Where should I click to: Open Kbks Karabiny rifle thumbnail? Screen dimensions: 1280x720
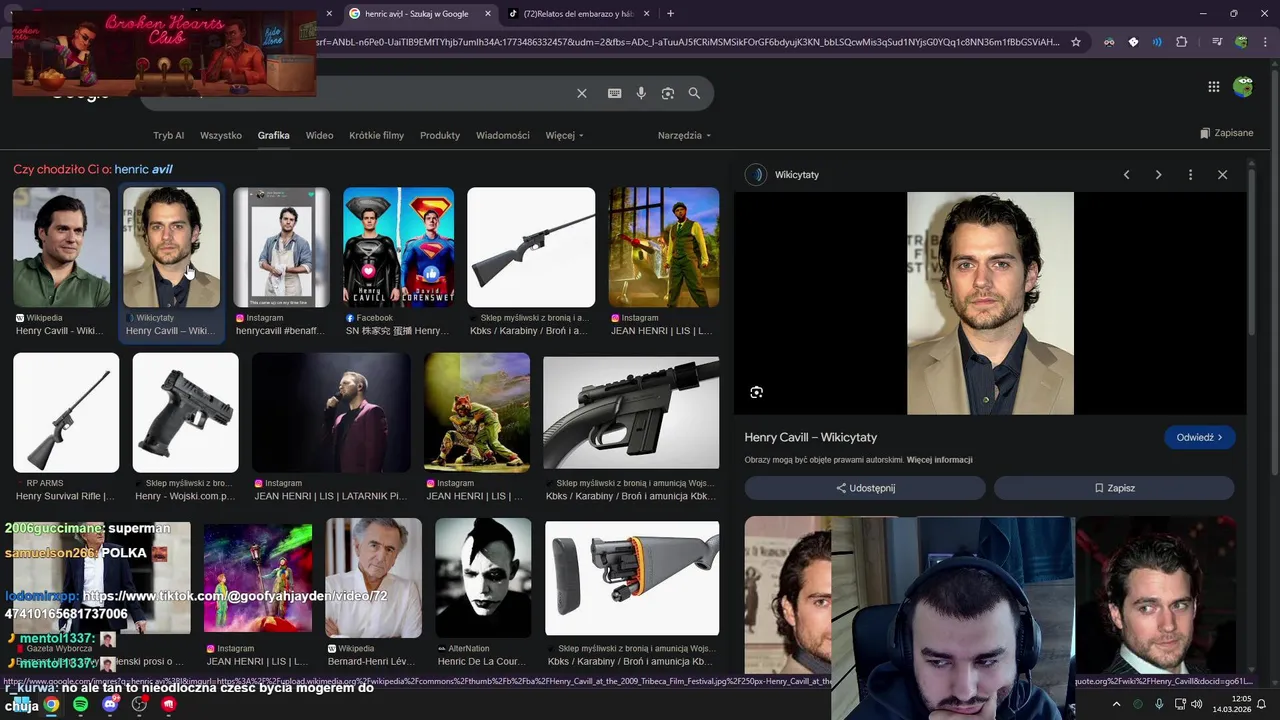(531, 247)
